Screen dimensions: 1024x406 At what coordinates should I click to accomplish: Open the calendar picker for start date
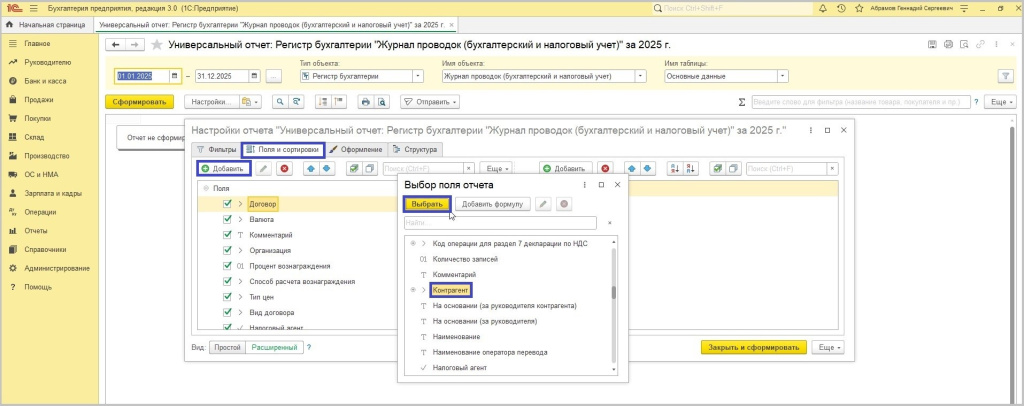point(175,76)
